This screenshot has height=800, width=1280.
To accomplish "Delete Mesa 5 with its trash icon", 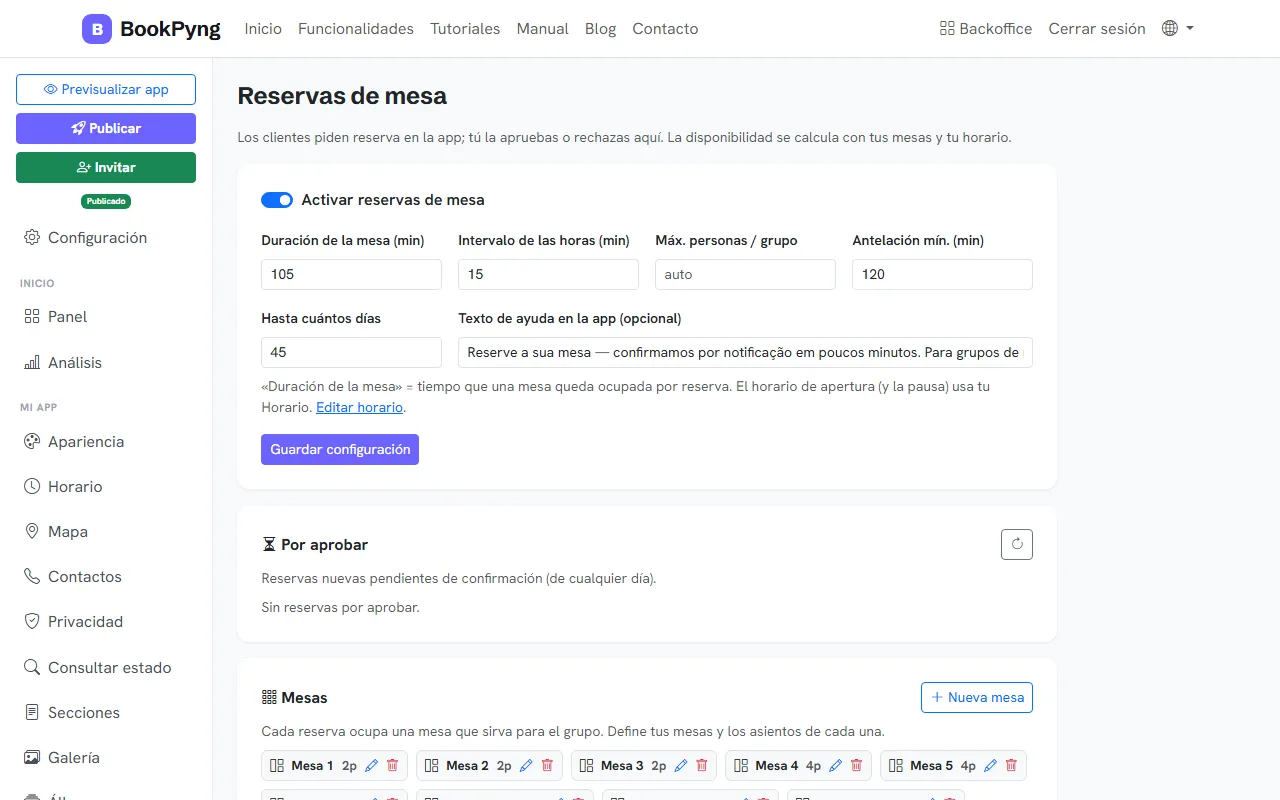I will pyautogui.click(x=1011, y=765).
